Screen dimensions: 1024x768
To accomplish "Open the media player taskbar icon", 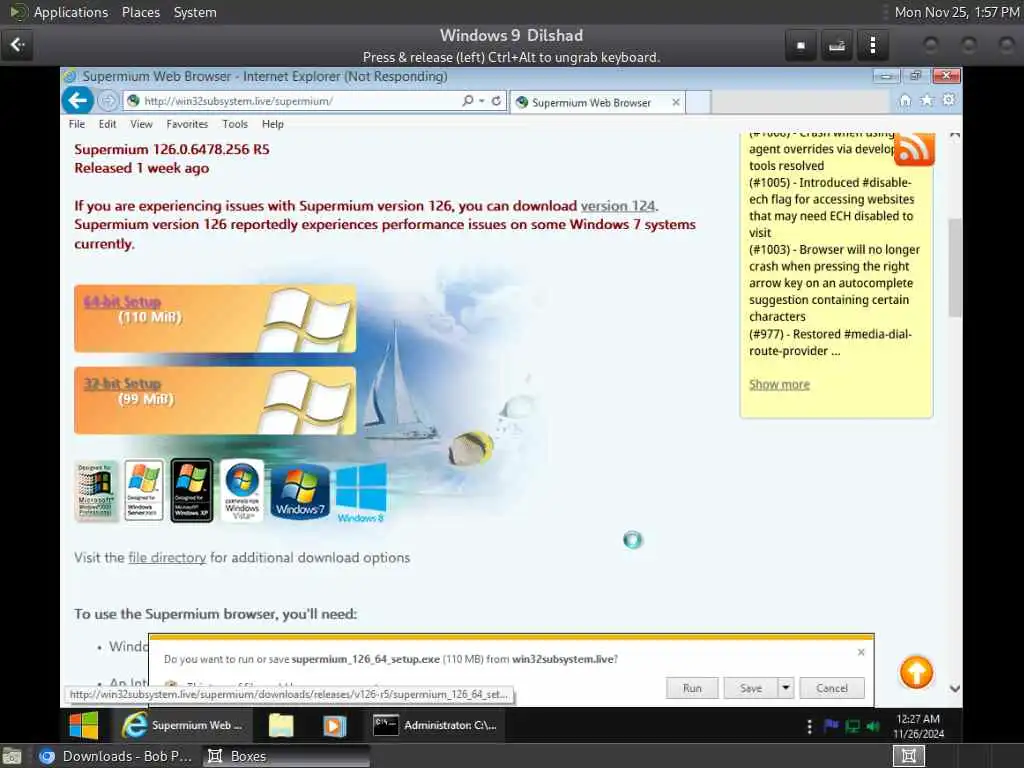I will tap(334, 726).
